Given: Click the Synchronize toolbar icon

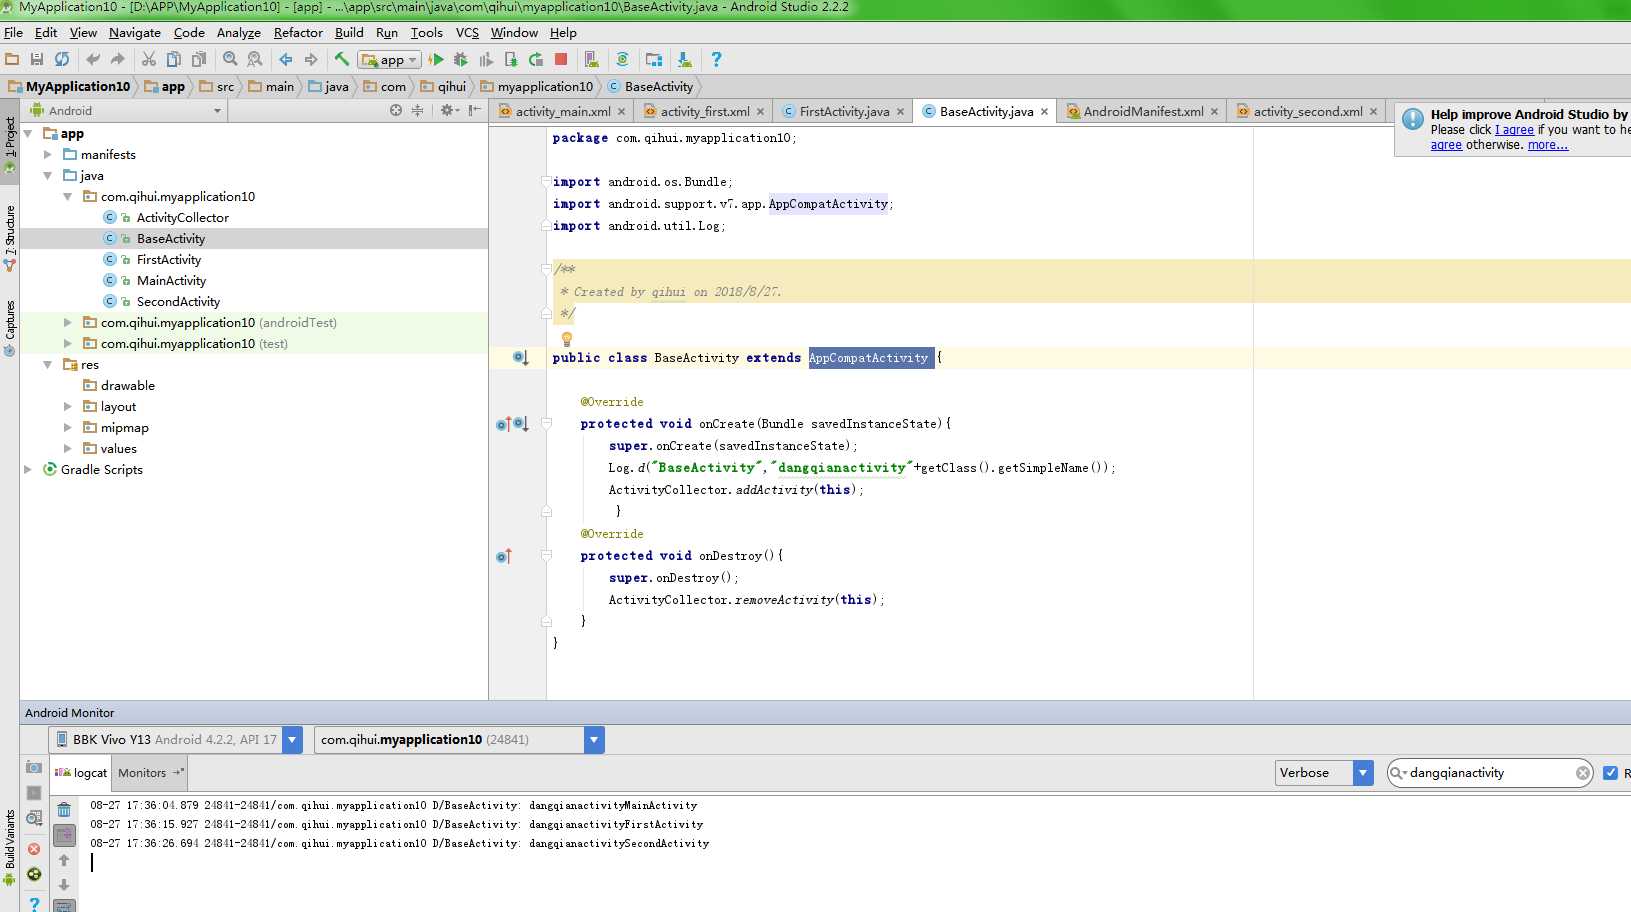Looking at the screenshot, I should [x=62, y=60].
